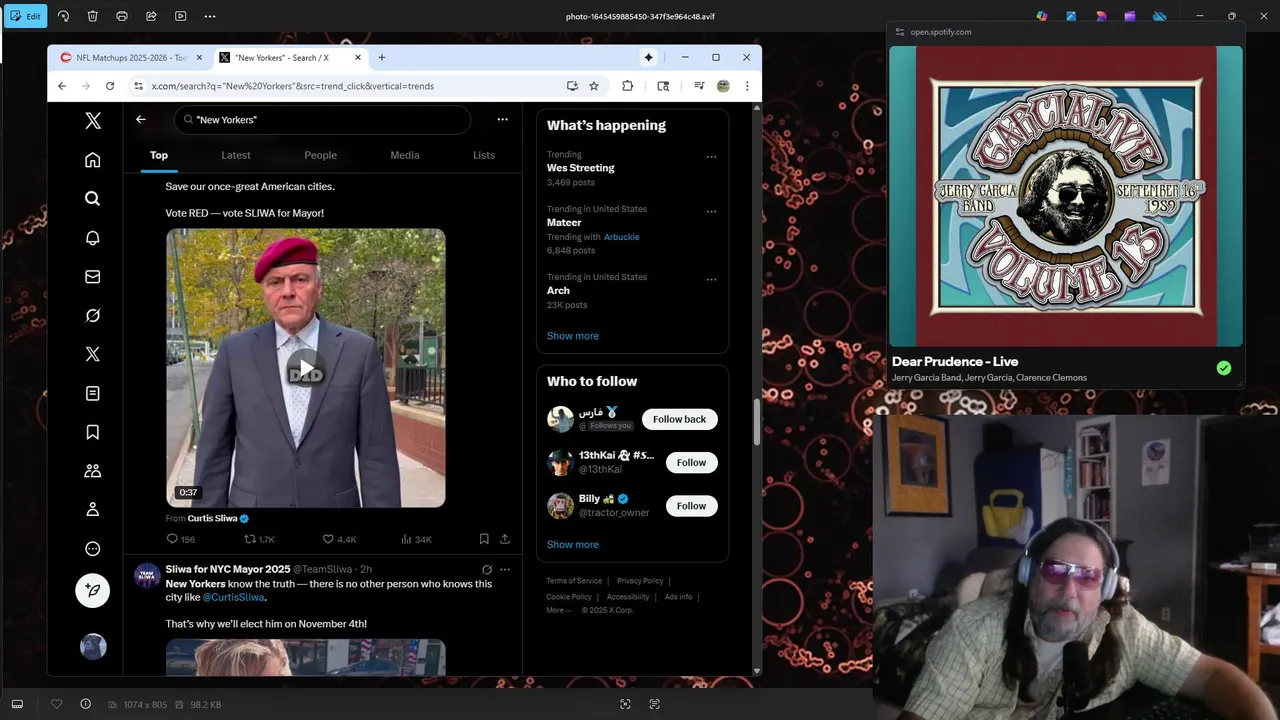The width and height of the screenshot is (1280, 720).
Task: Open Grok icon in X sidebar
Action: pyautogui.click(x=93, y=315)
